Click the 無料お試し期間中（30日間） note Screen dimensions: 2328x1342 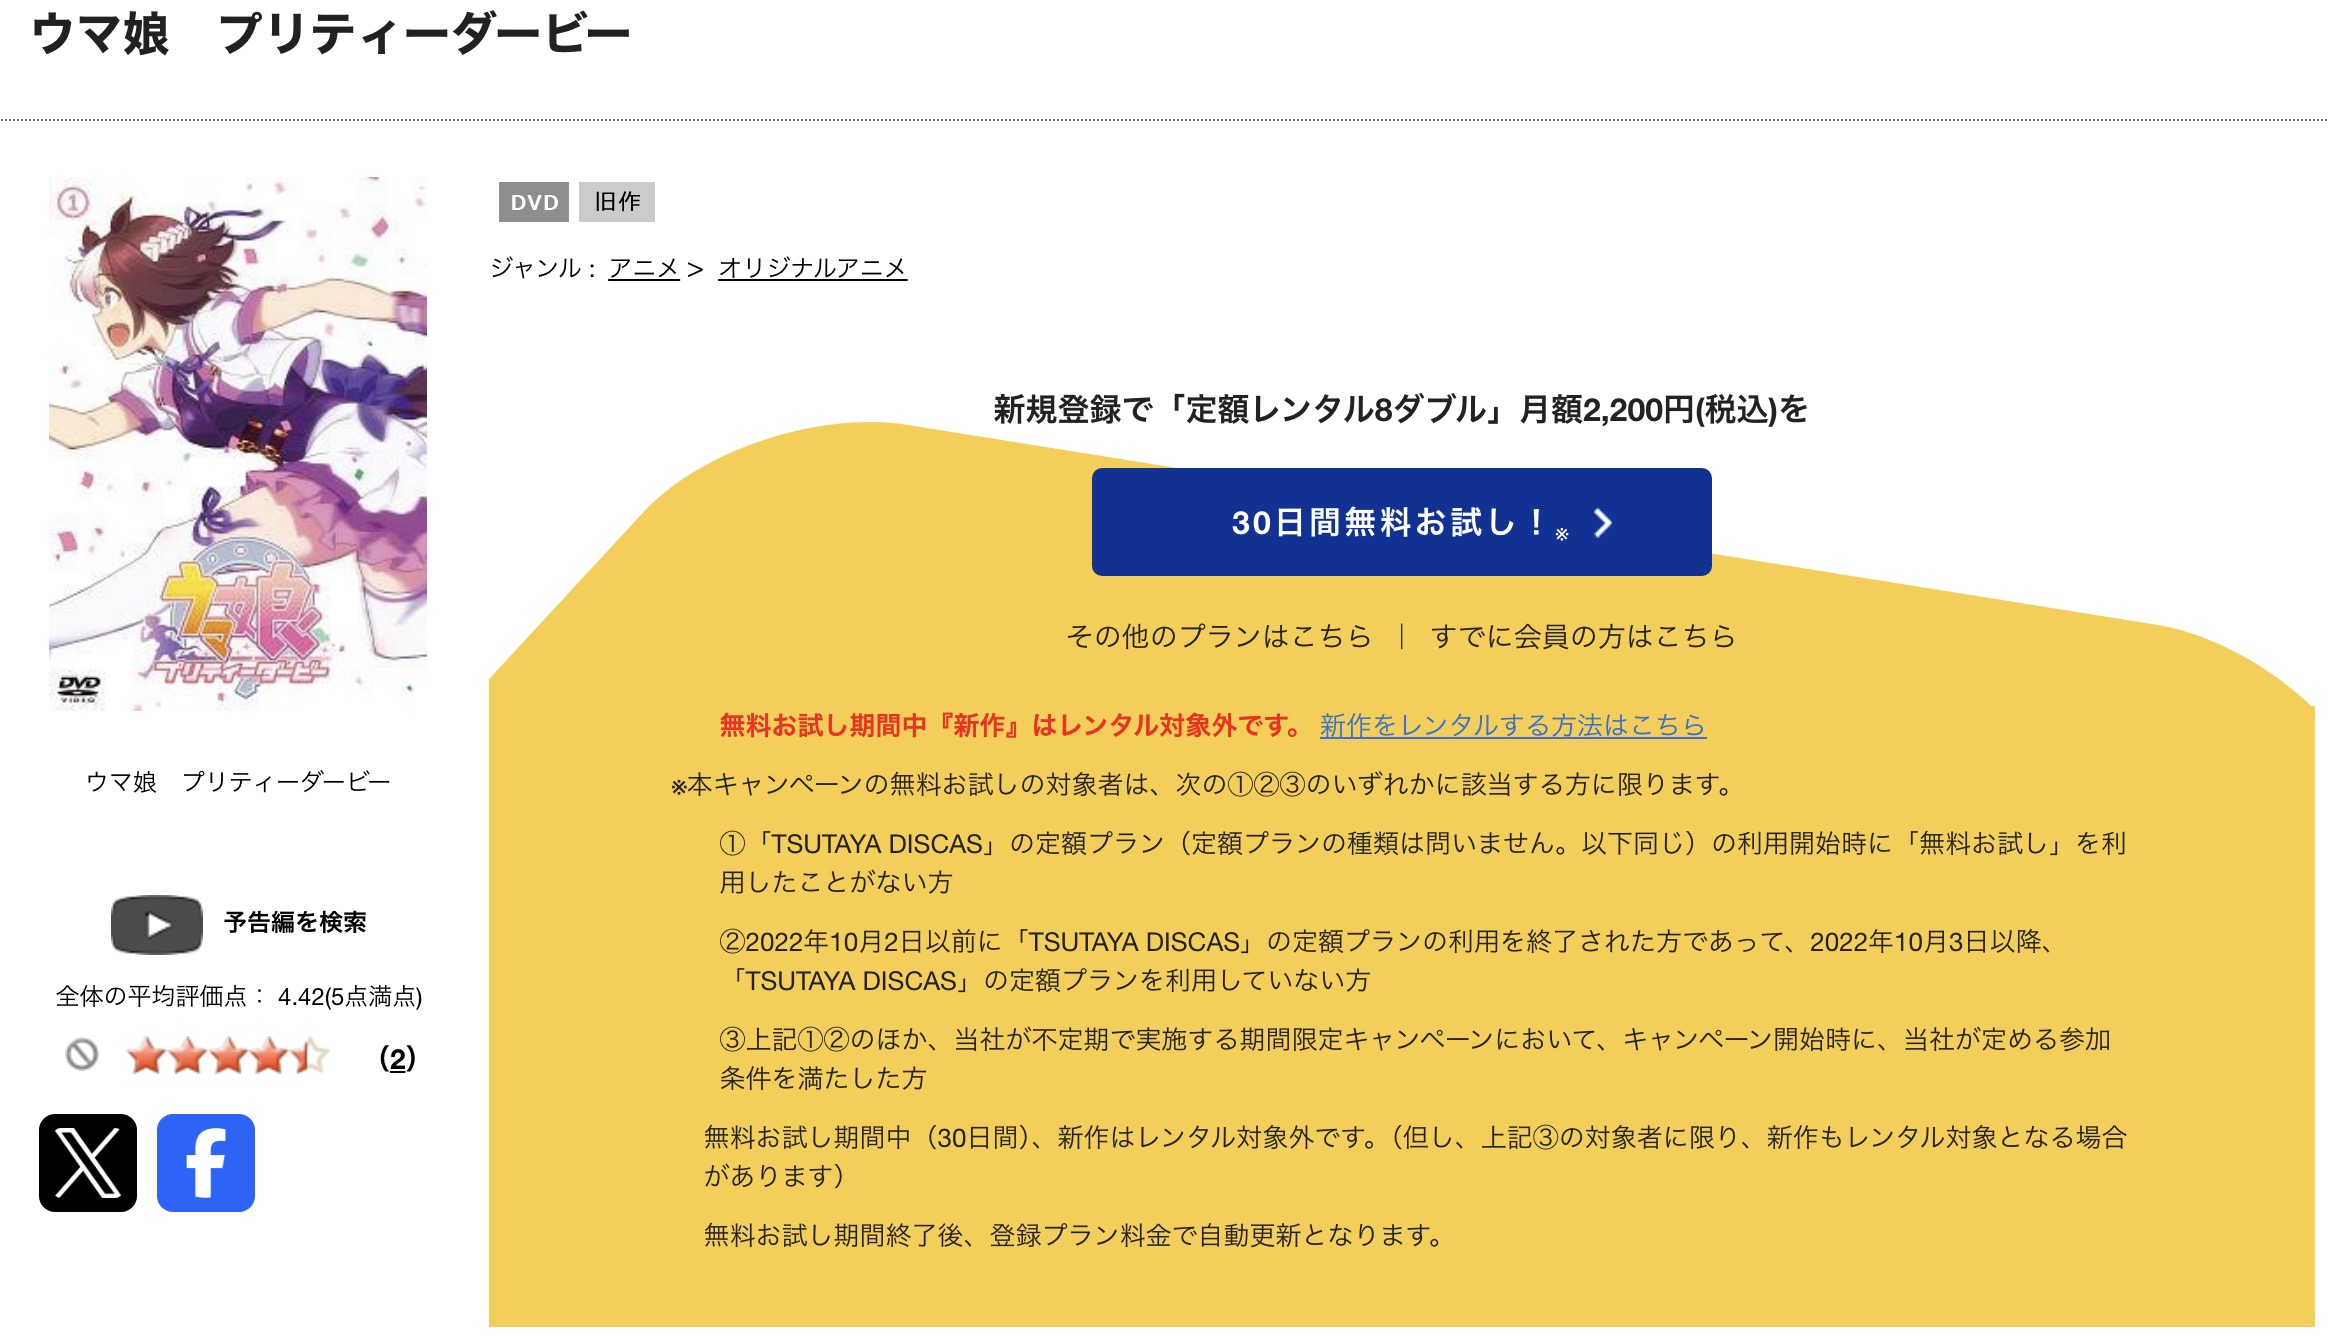(x=1415, y=1156)
